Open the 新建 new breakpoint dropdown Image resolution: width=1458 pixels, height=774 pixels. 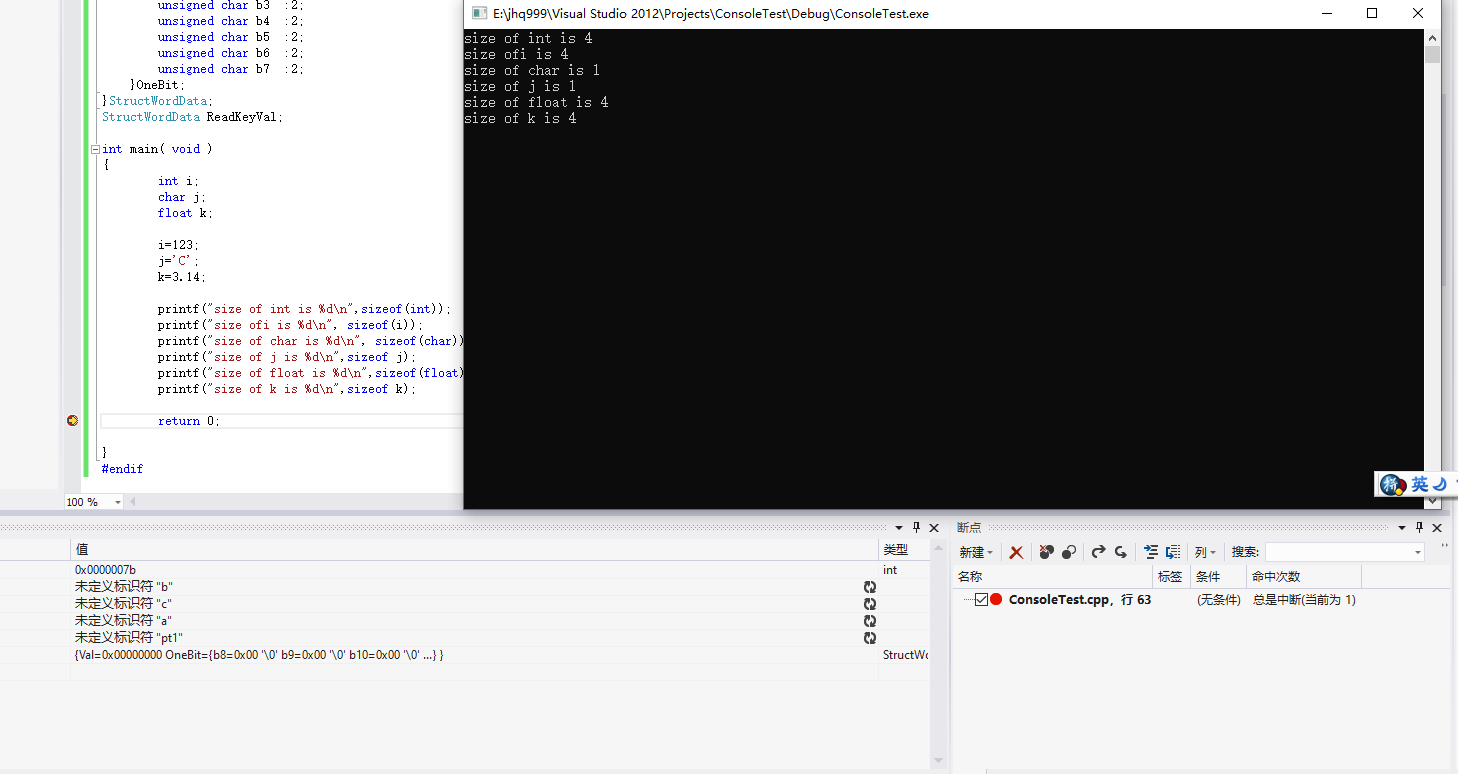pos(976,552)
